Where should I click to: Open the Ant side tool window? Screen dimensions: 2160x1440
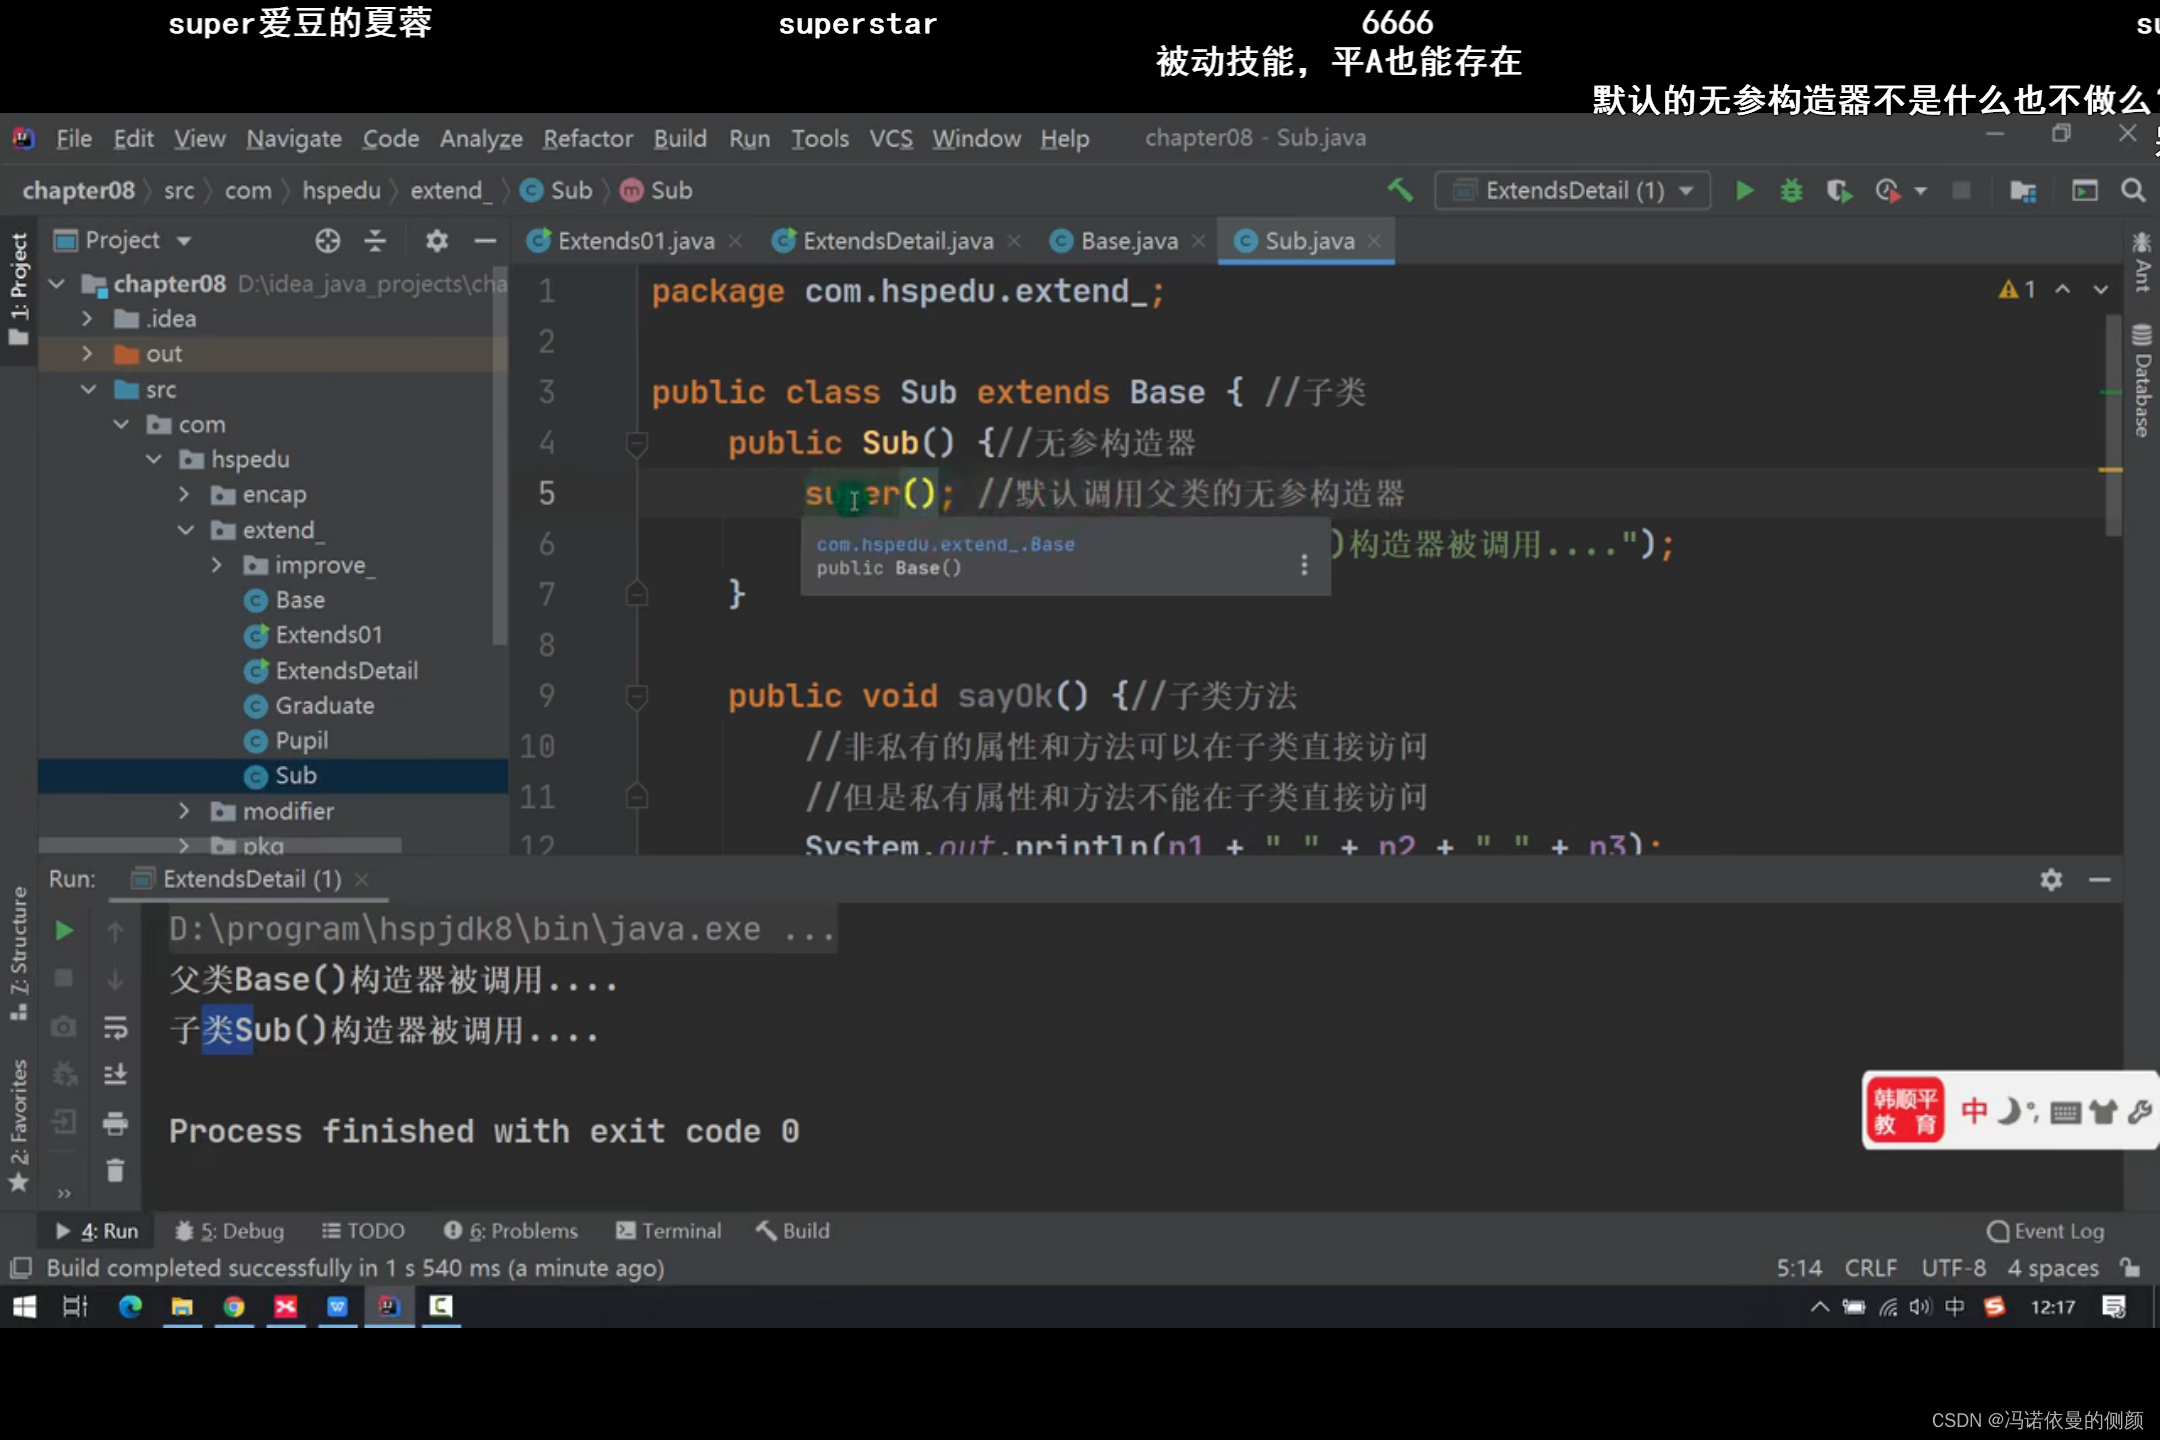(2141, 262)
